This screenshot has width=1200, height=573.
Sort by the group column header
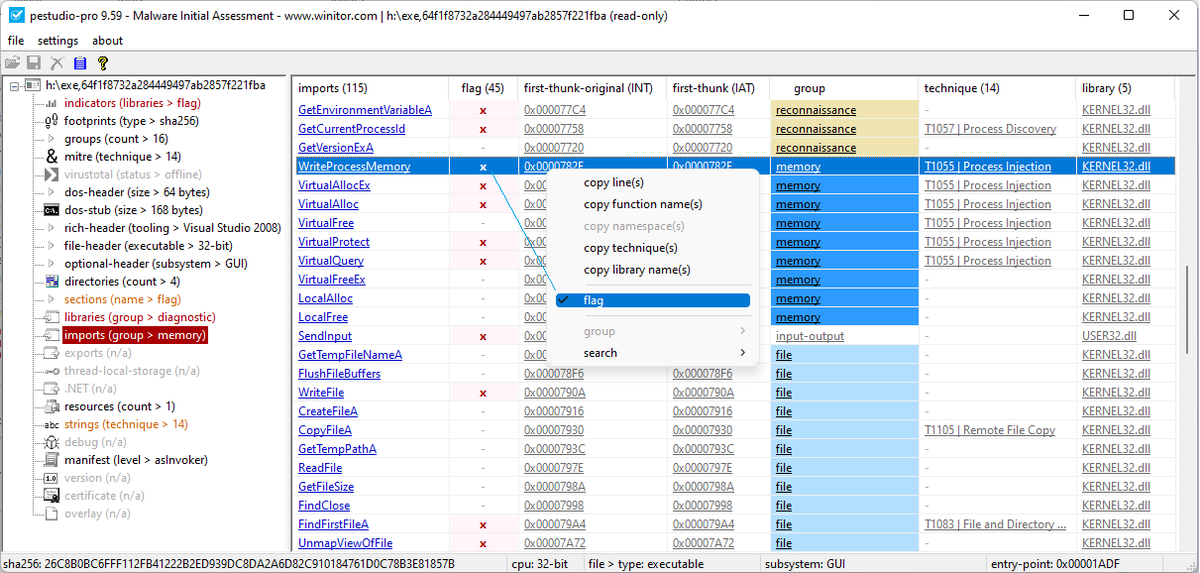[843, 88]
